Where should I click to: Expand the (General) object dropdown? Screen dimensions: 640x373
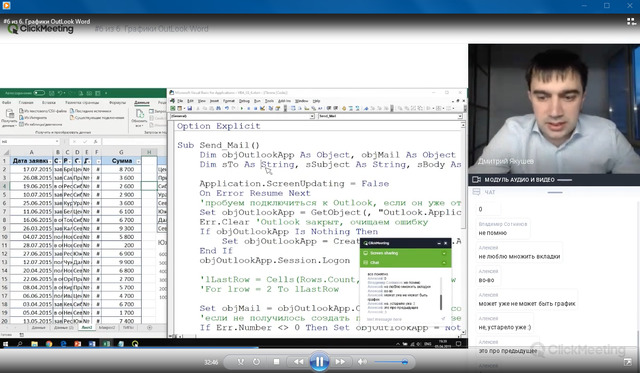tap(312, 116)
